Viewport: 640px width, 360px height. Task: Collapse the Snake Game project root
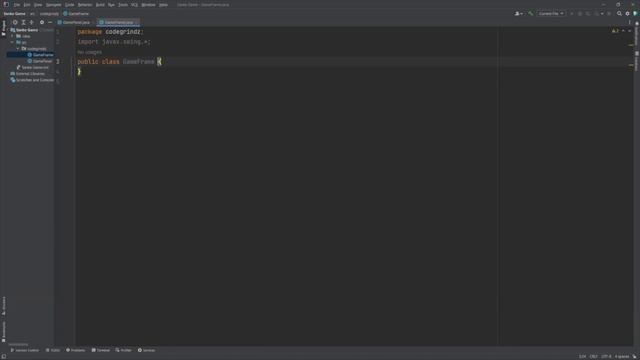(8, 30)
